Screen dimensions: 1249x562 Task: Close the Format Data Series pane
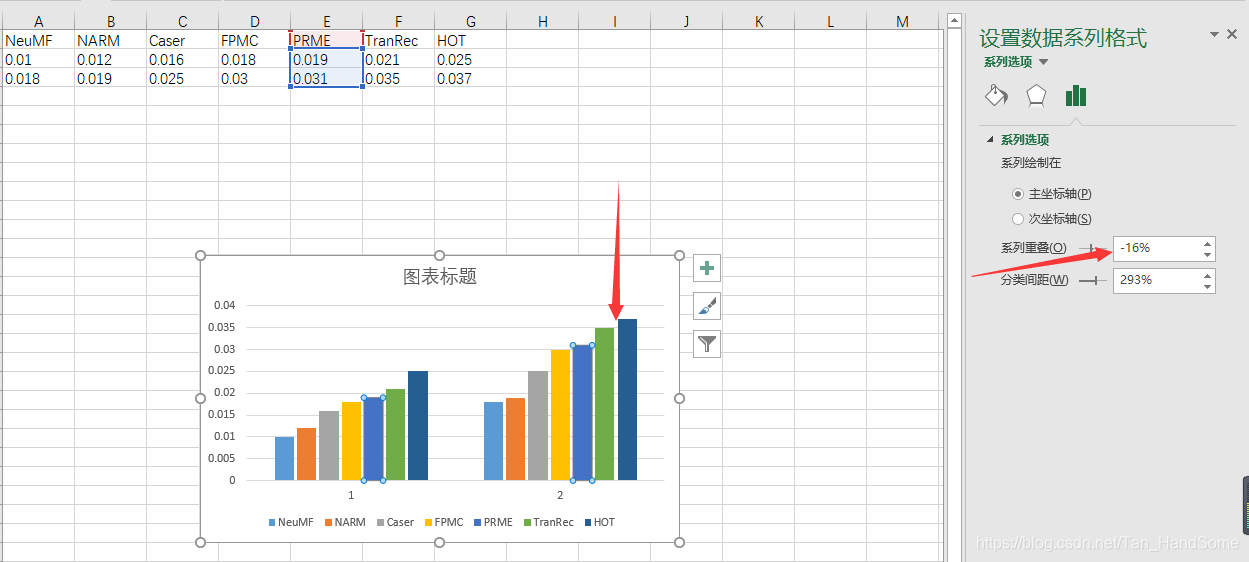1232,34
